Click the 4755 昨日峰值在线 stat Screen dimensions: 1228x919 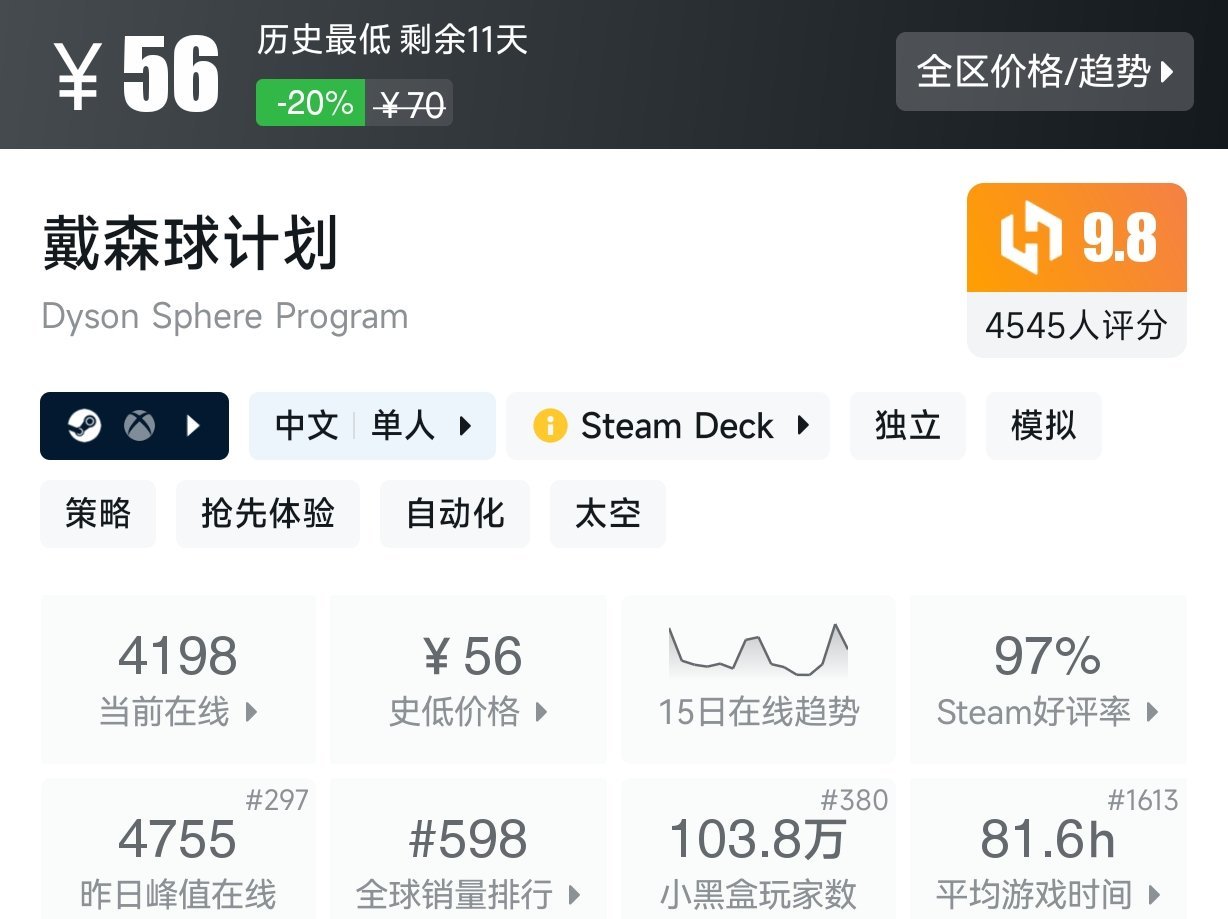(x=178, y=850)
